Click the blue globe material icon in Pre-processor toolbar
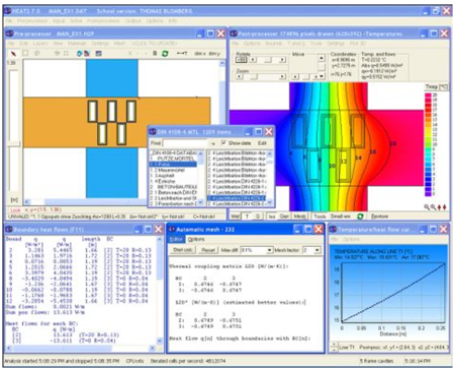The image size is (459, 368). click(79, 53)
